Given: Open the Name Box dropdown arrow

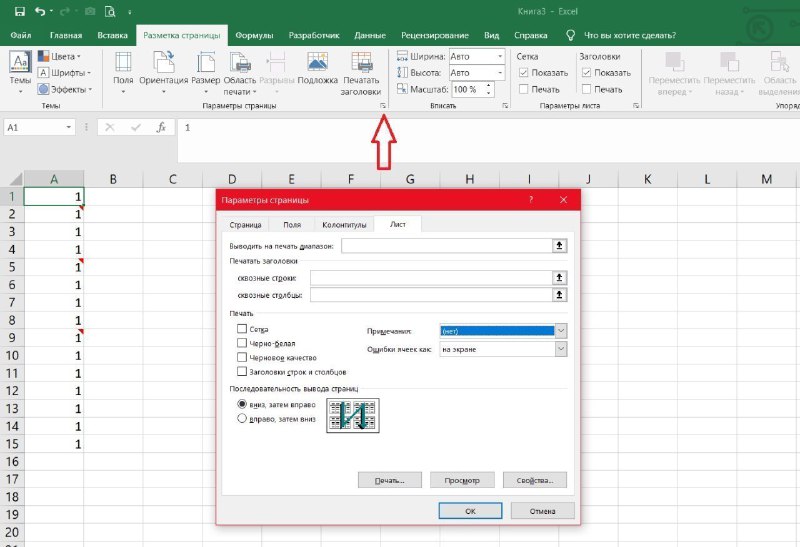Looking at the screenshot, I should click(68, 127).
